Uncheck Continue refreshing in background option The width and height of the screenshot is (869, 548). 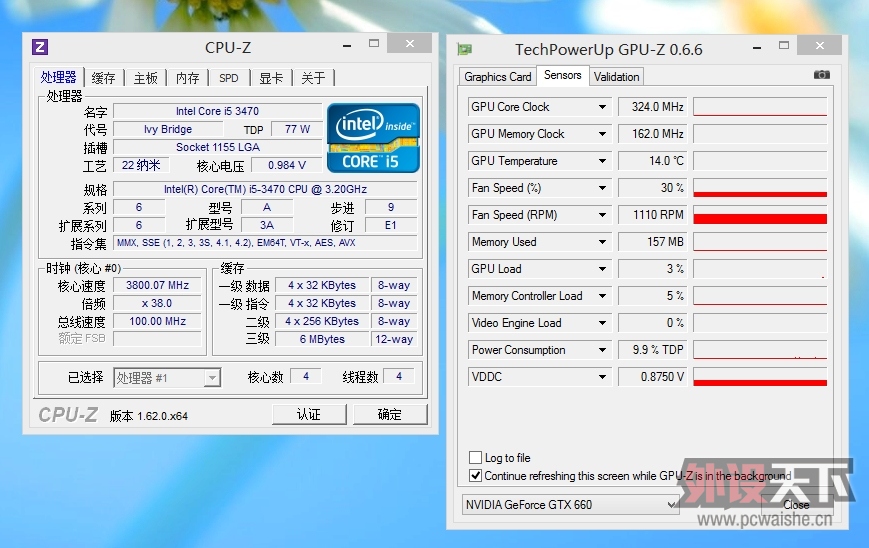pos(476,475)
